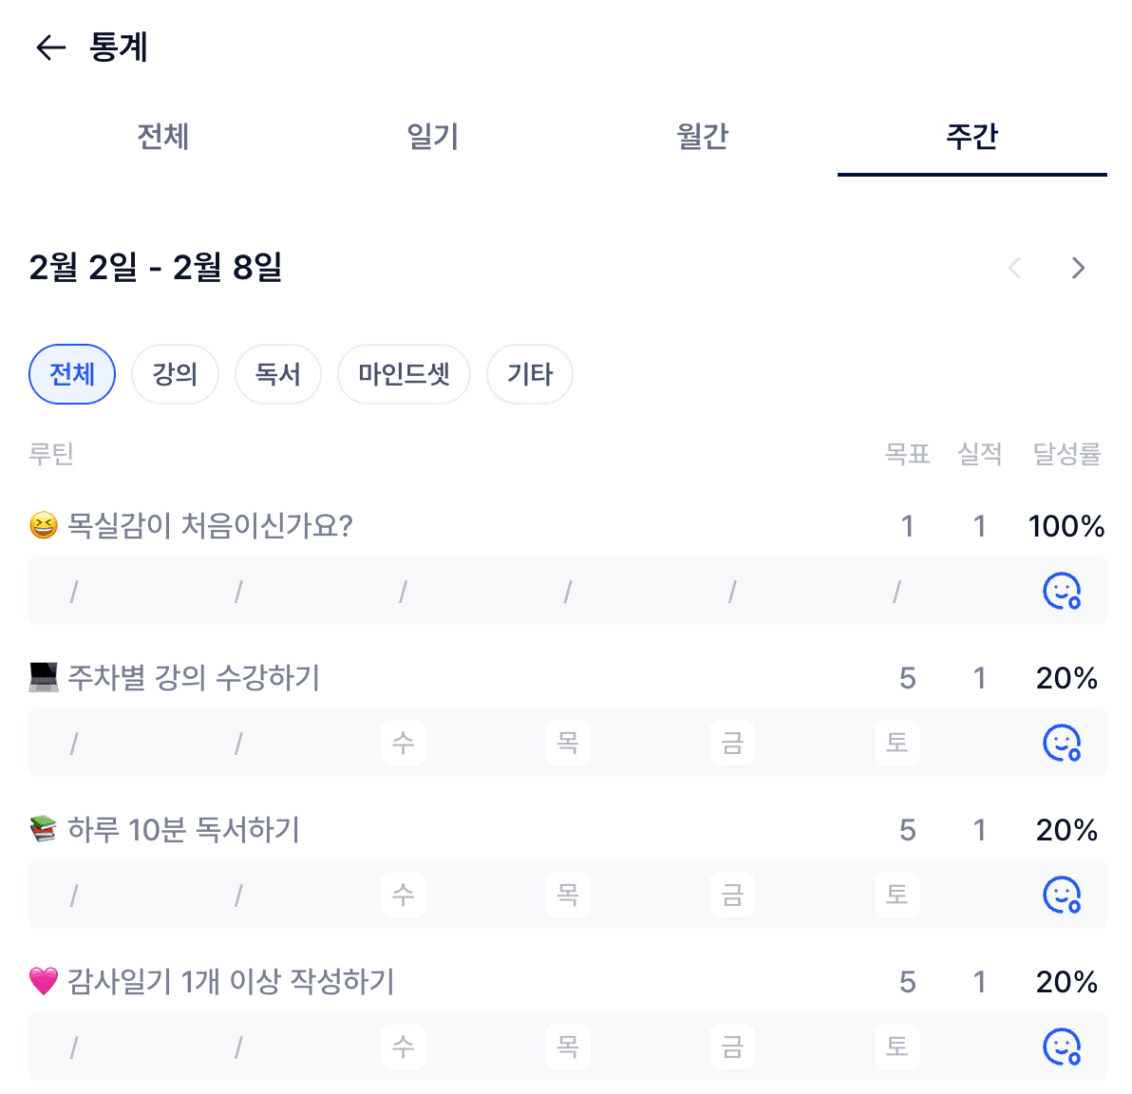Go to the previous week with left chevron
1132x1094 pixels.
pyautogui.click(x=1015, y=268)
